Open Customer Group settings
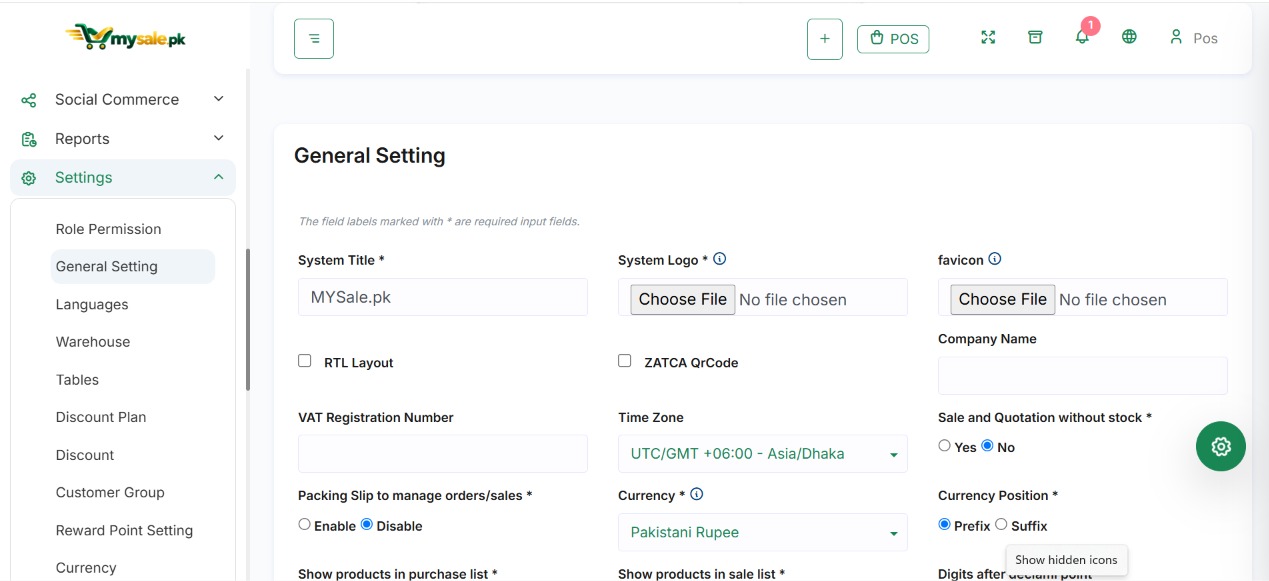 tap(110, 493)
